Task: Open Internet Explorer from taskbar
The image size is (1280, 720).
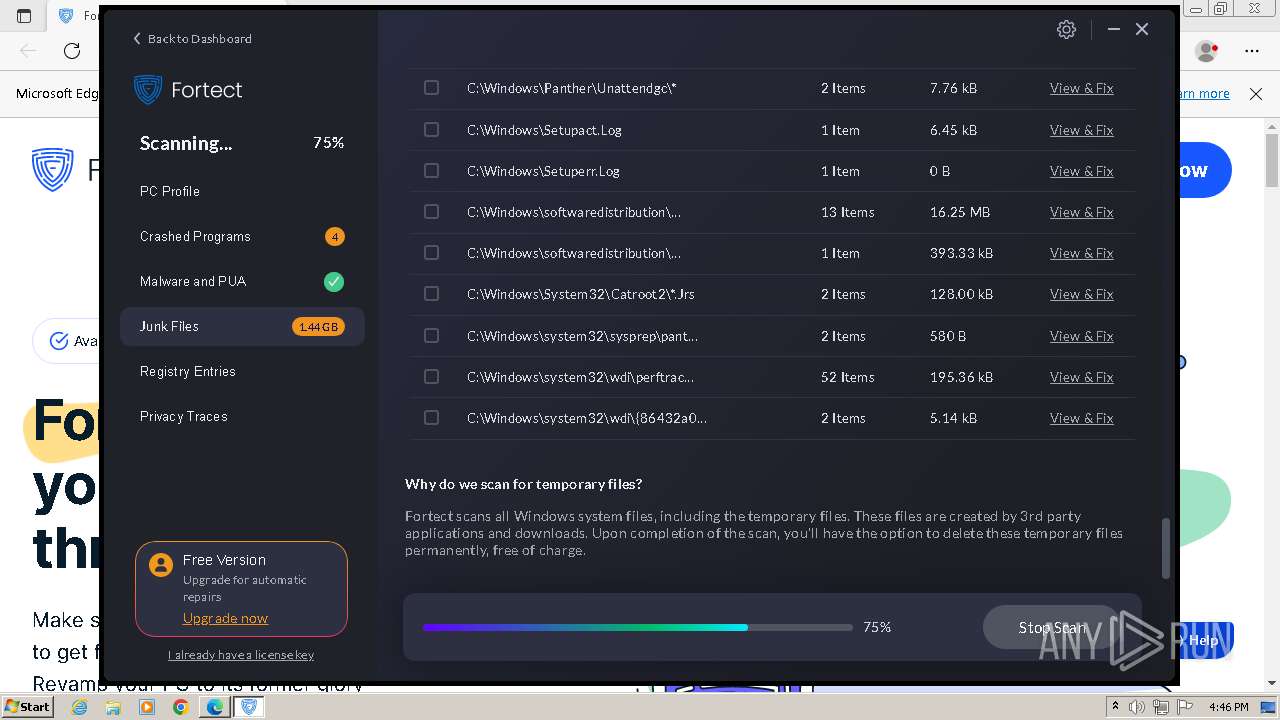Action: point(79,707)
